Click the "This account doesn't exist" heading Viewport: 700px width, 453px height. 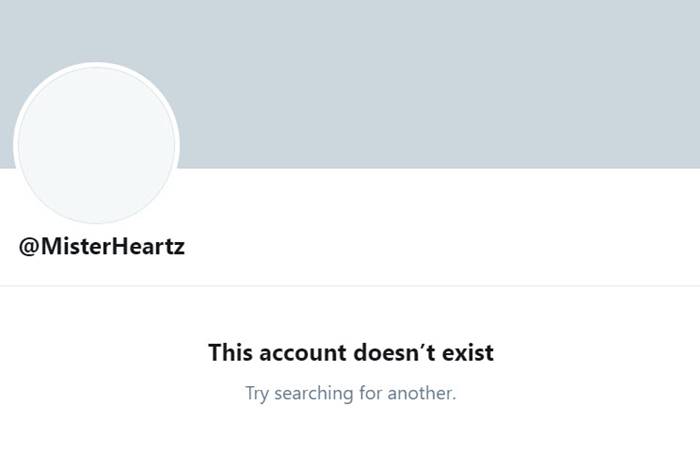[350, 352]
